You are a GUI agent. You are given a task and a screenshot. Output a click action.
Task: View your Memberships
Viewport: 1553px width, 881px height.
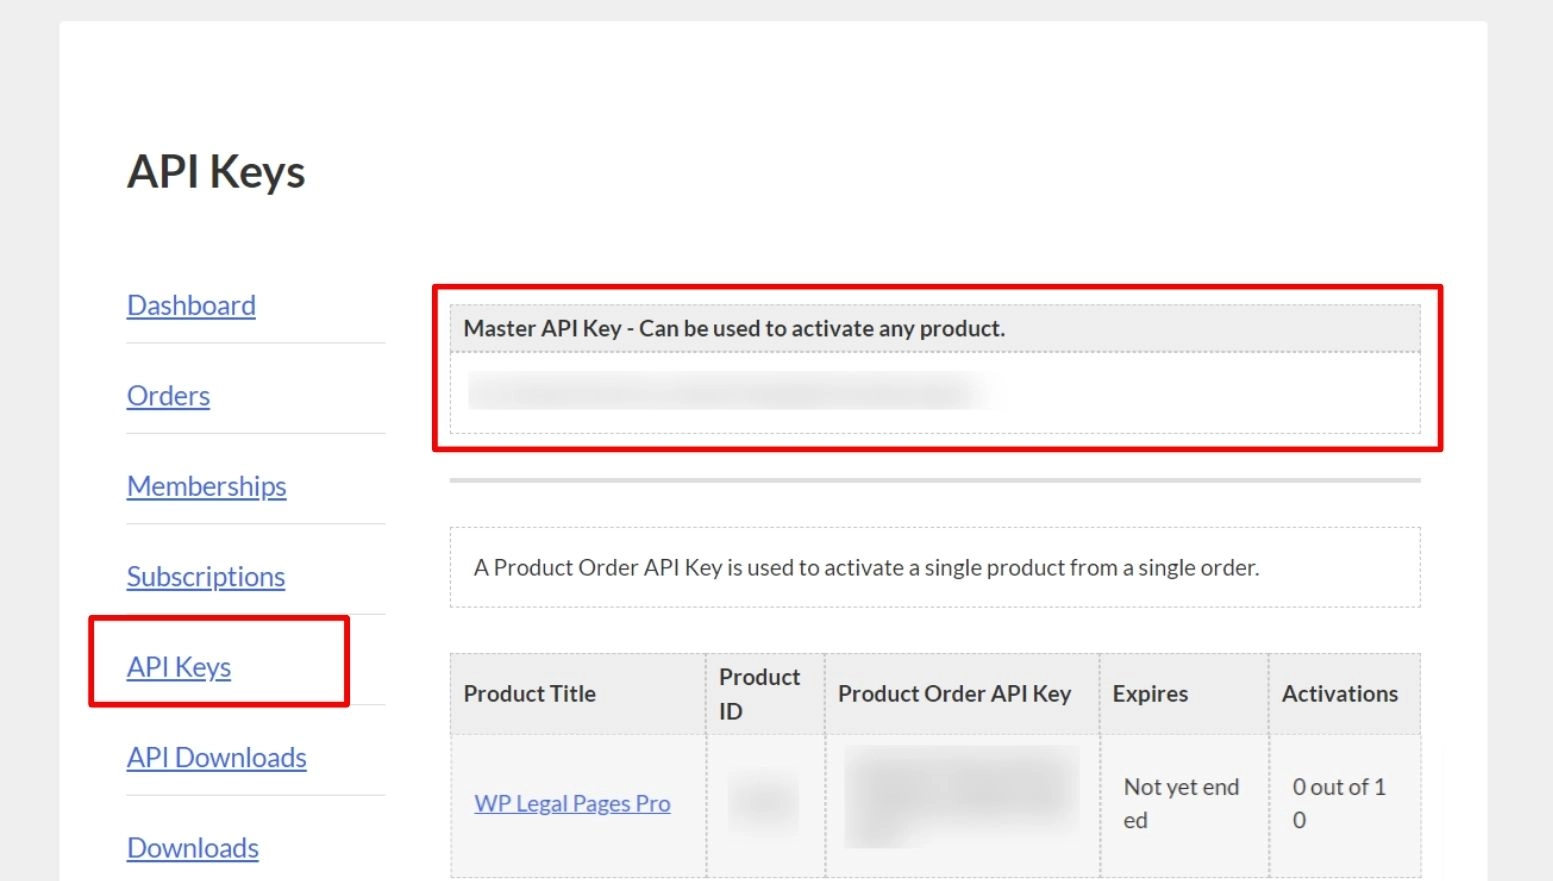206,486
